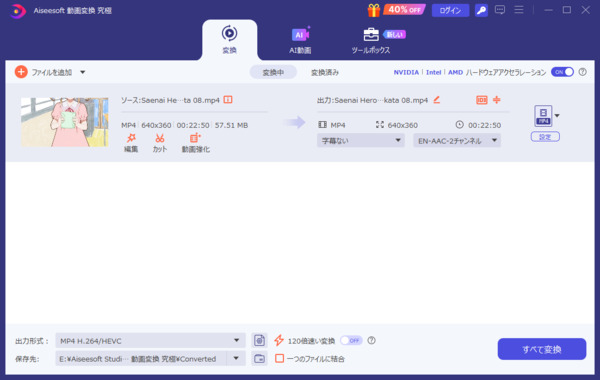The image size is (600, 380).
Task: Toggle the 120倍速い変換 switch
Action: coord(351,340)
